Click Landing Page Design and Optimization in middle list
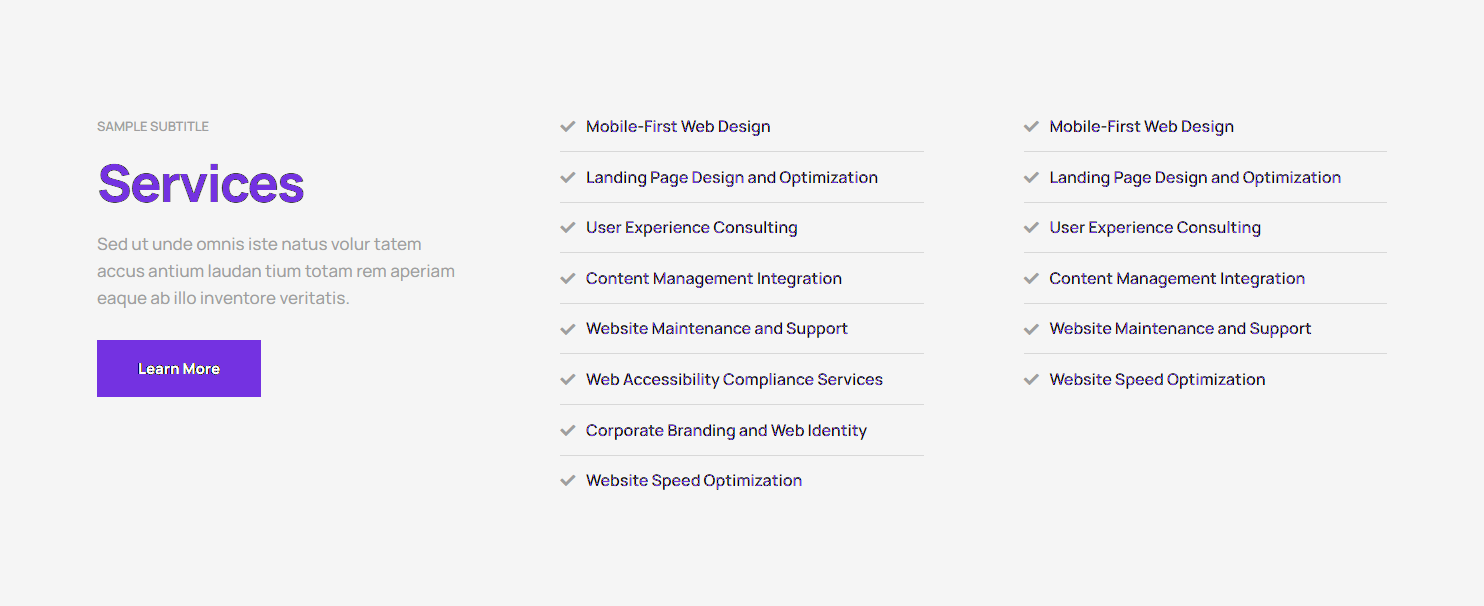The width and height of the screenshot is (1484, 606). [x=731, y=178]
